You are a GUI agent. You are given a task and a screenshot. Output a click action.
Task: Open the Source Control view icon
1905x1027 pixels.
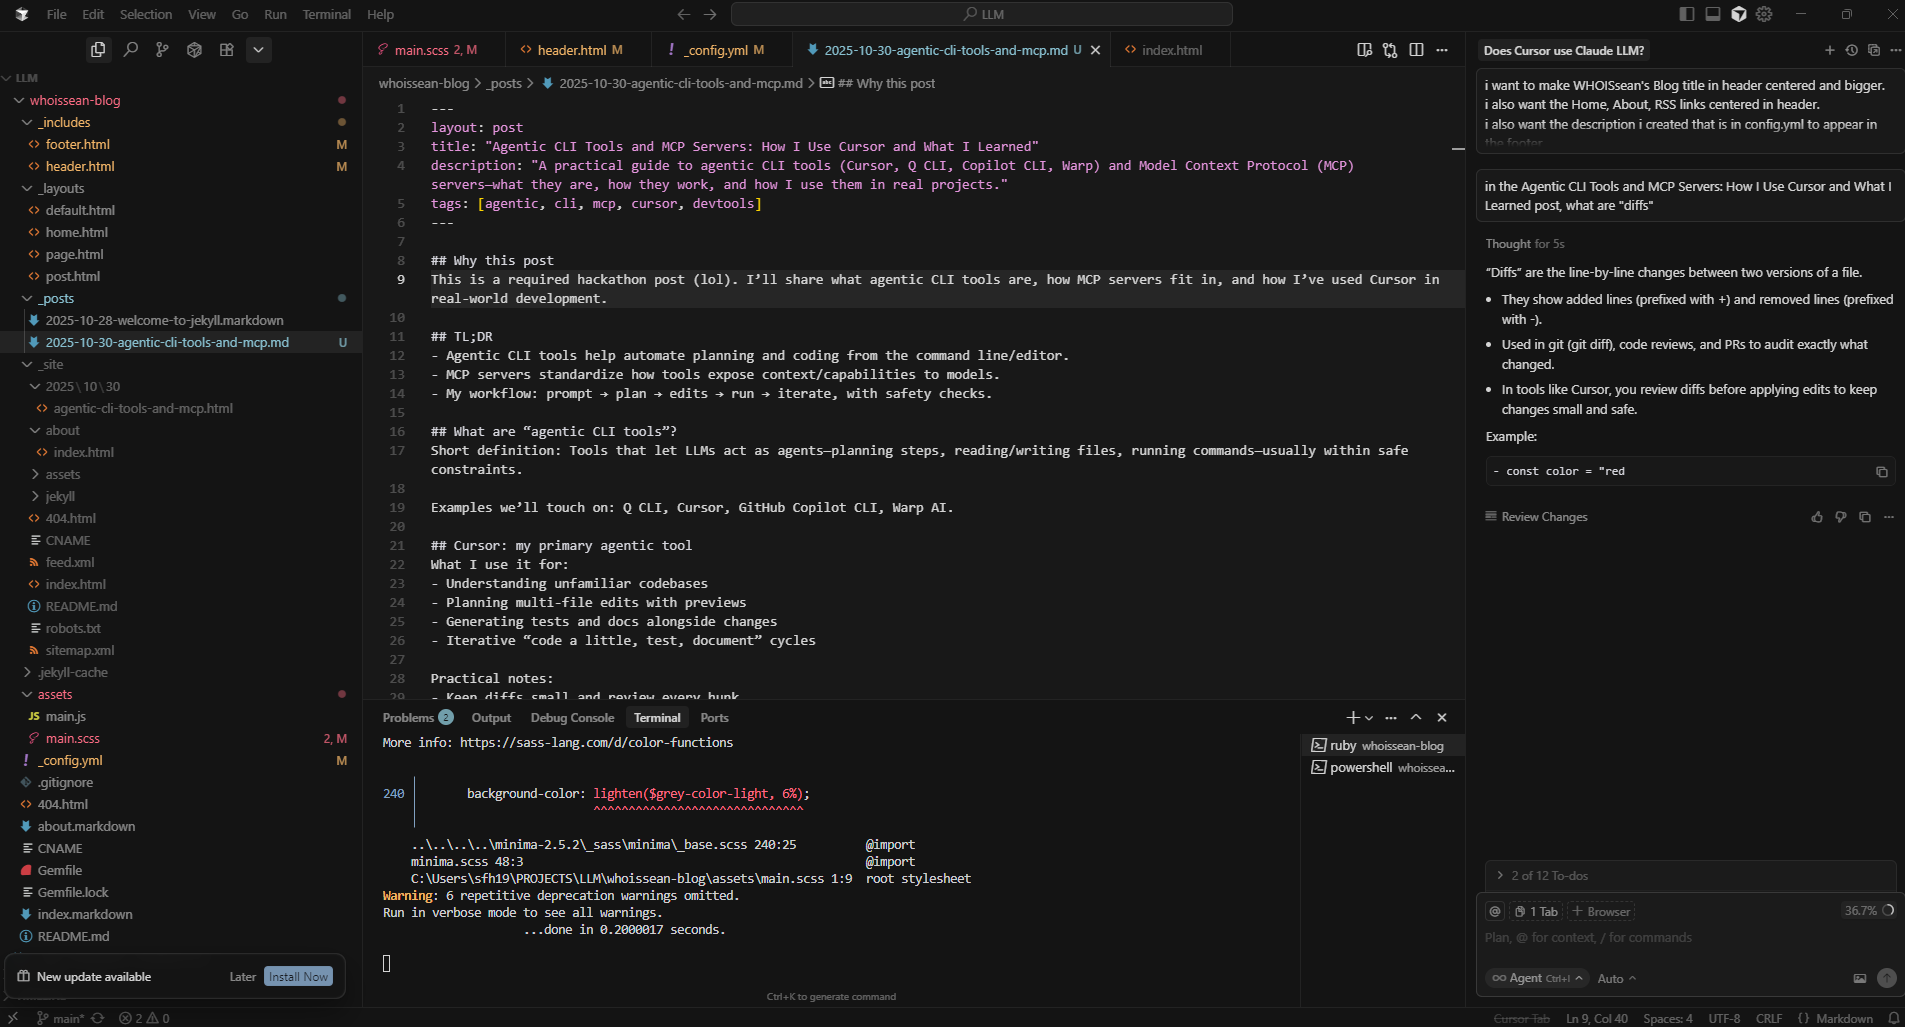[162, 50]
